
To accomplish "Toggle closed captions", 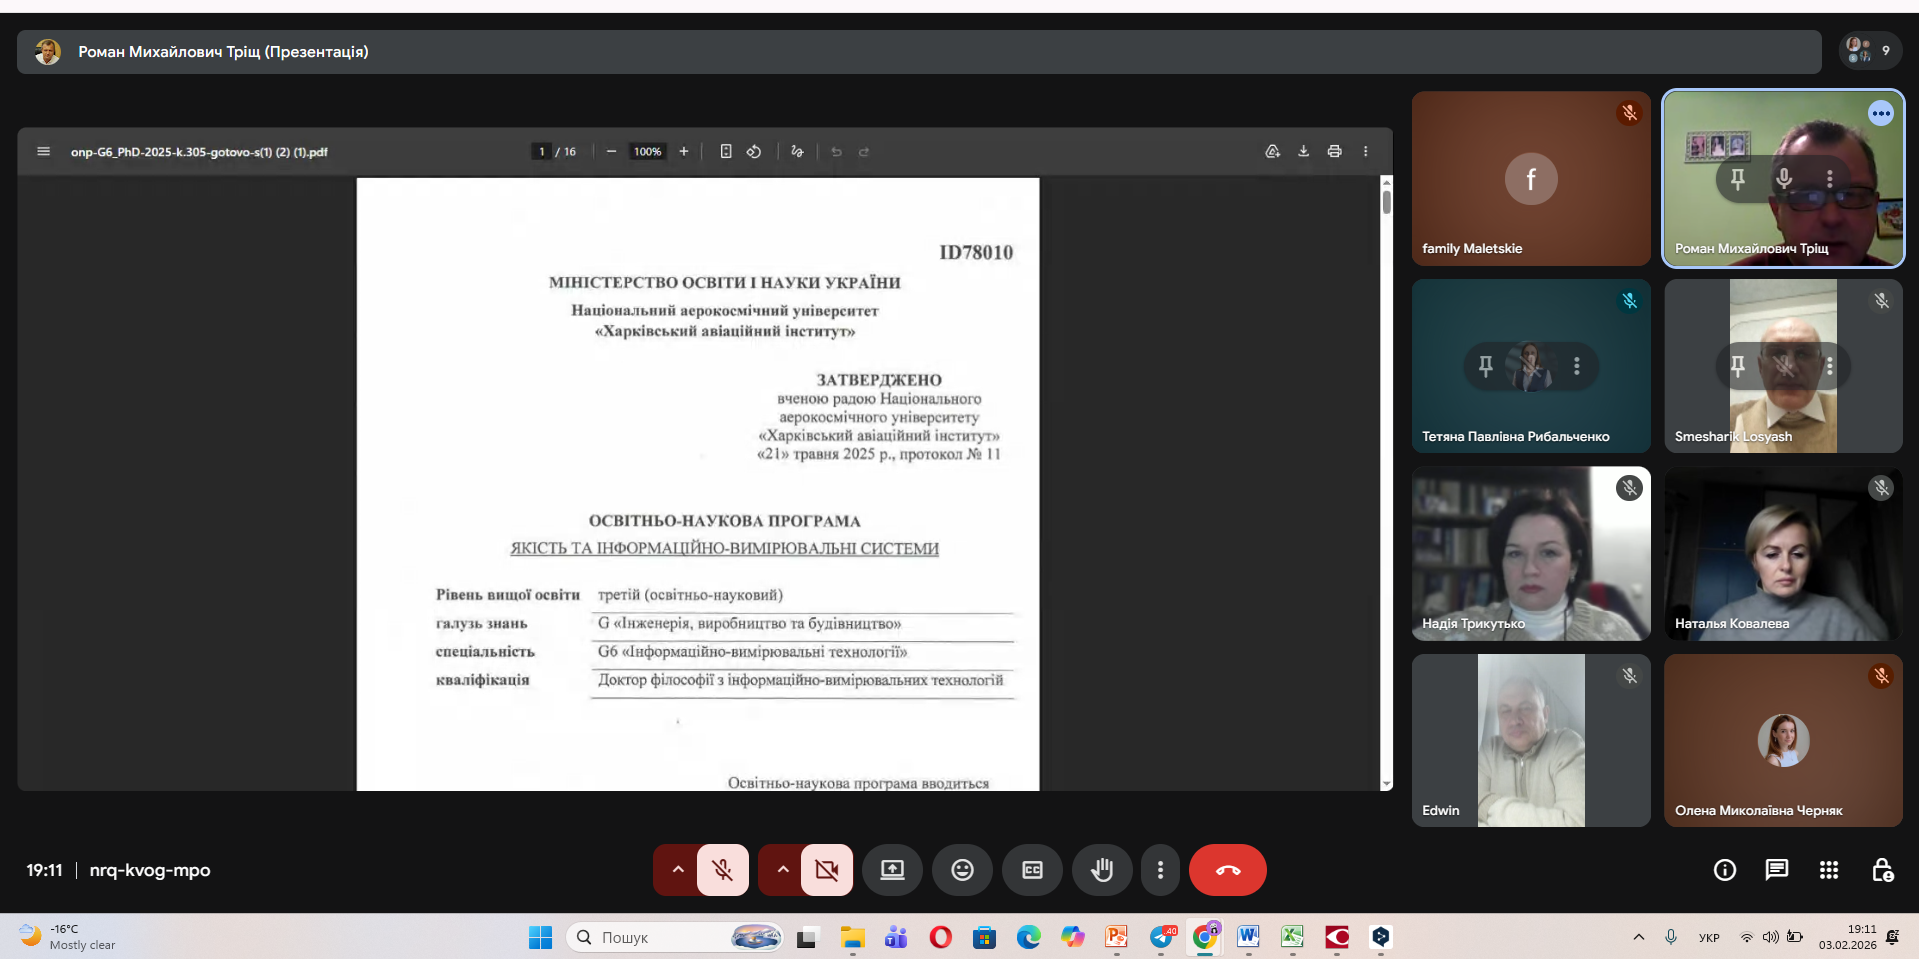I will (x=1032, y=870).
